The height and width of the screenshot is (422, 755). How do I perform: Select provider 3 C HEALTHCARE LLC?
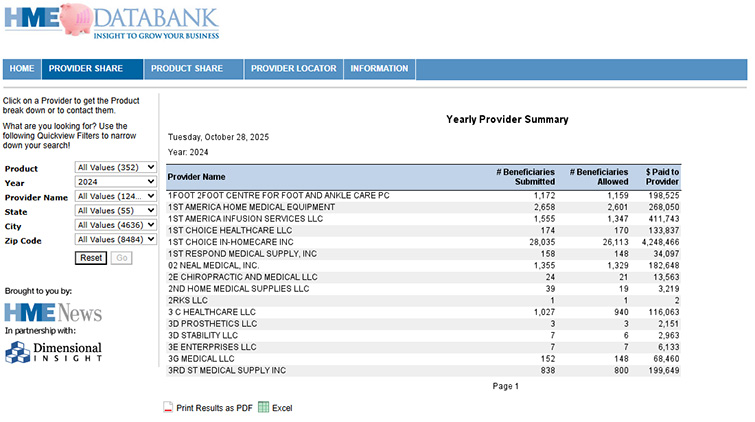tap(212, 312)
